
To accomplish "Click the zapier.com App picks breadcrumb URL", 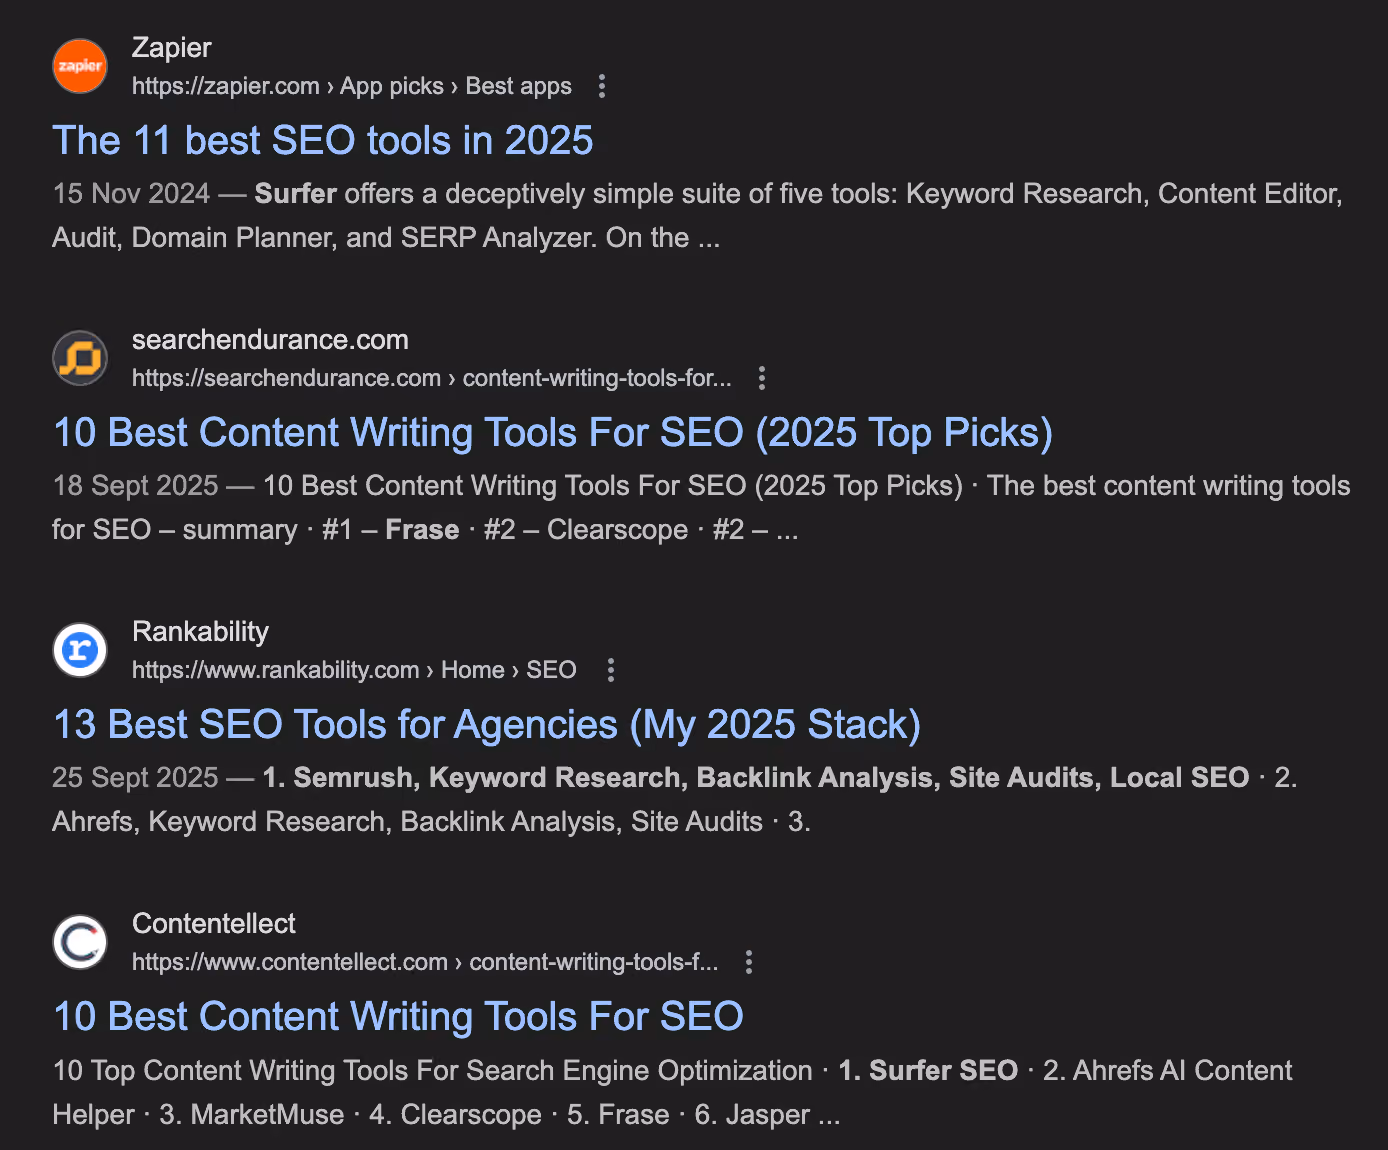I will 352,86.
